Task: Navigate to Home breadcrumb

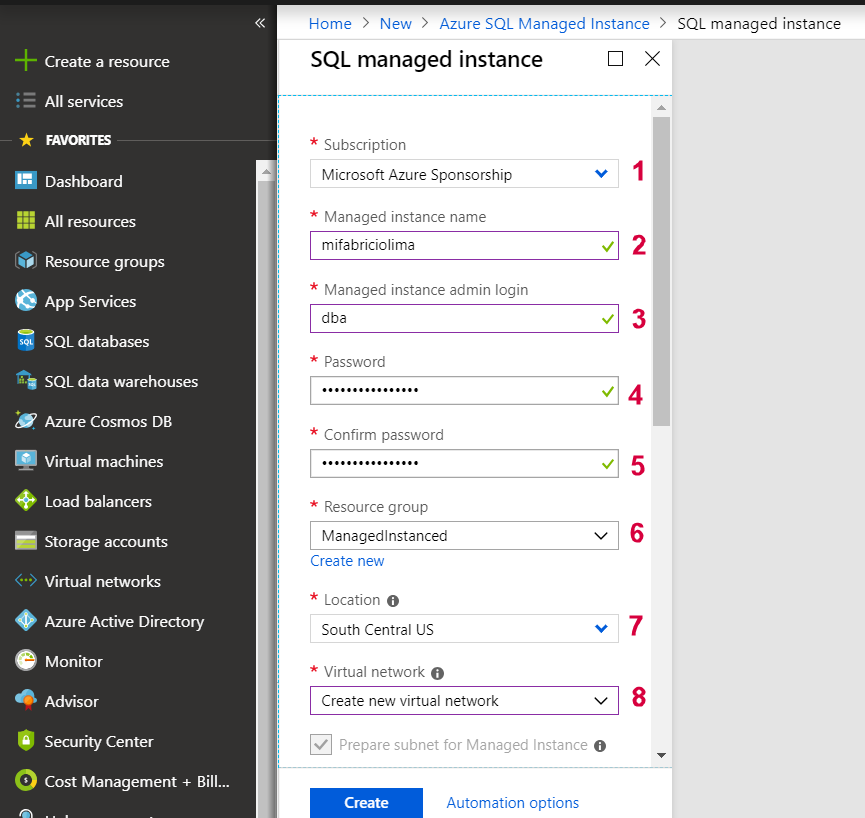Action: (330, 23)
